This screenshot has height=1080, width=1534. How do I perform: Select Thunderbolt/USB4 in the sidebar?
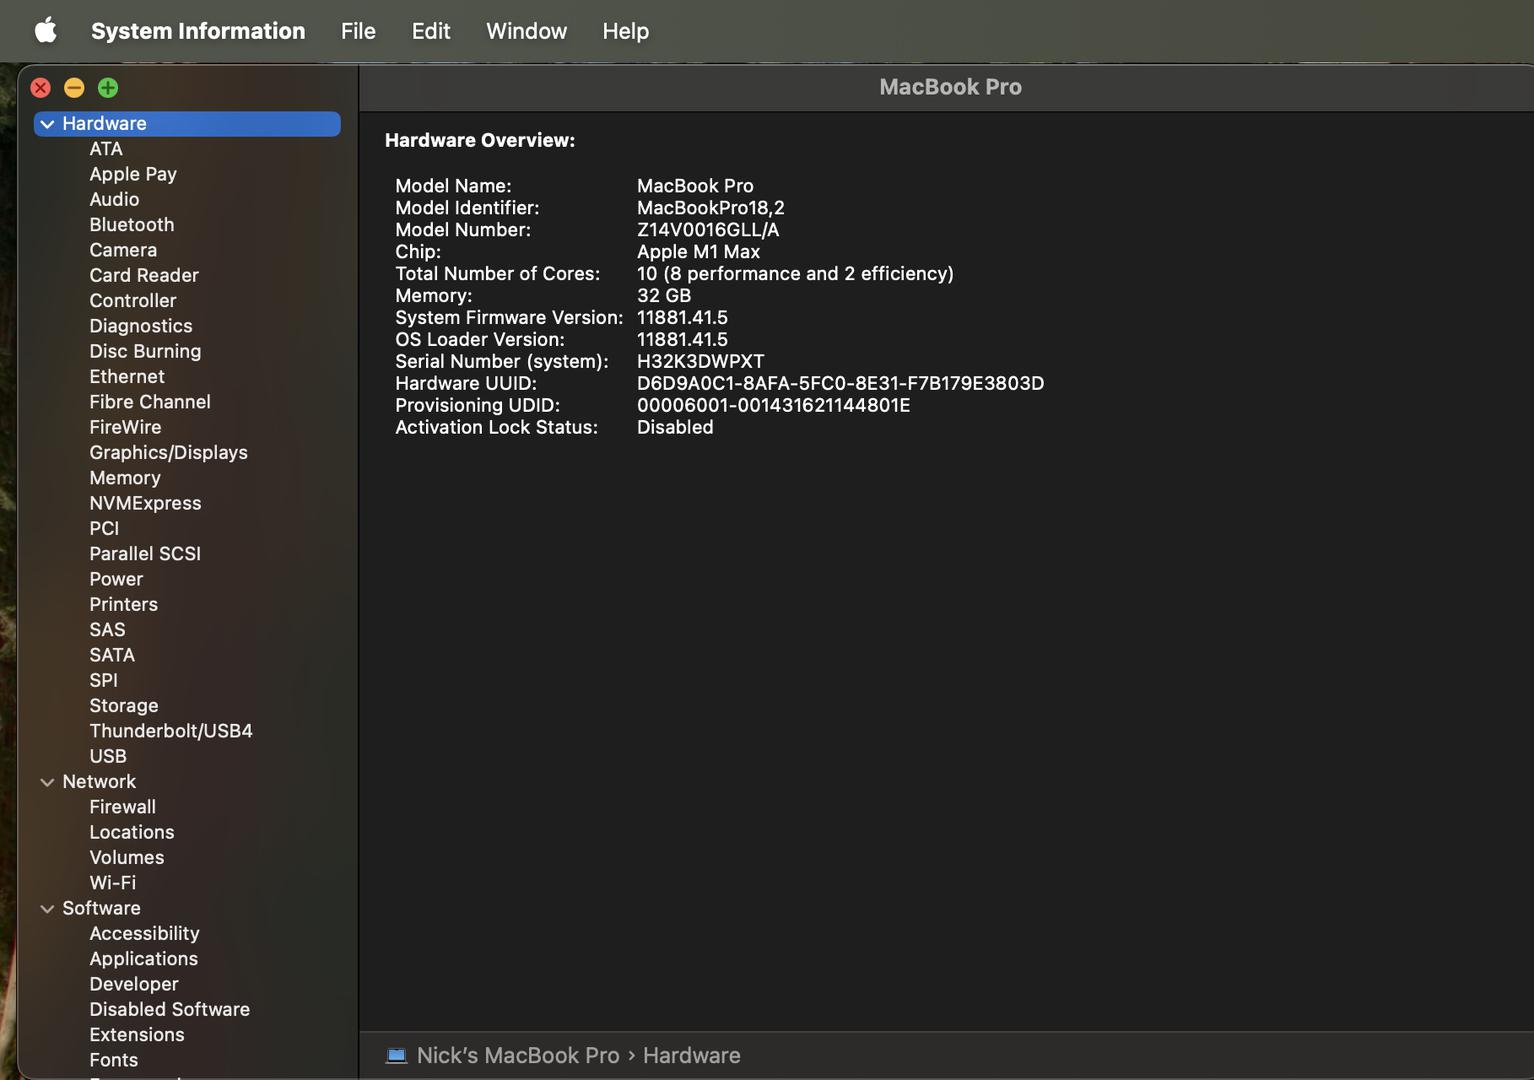pyautogui.click(x=170, y=731)
